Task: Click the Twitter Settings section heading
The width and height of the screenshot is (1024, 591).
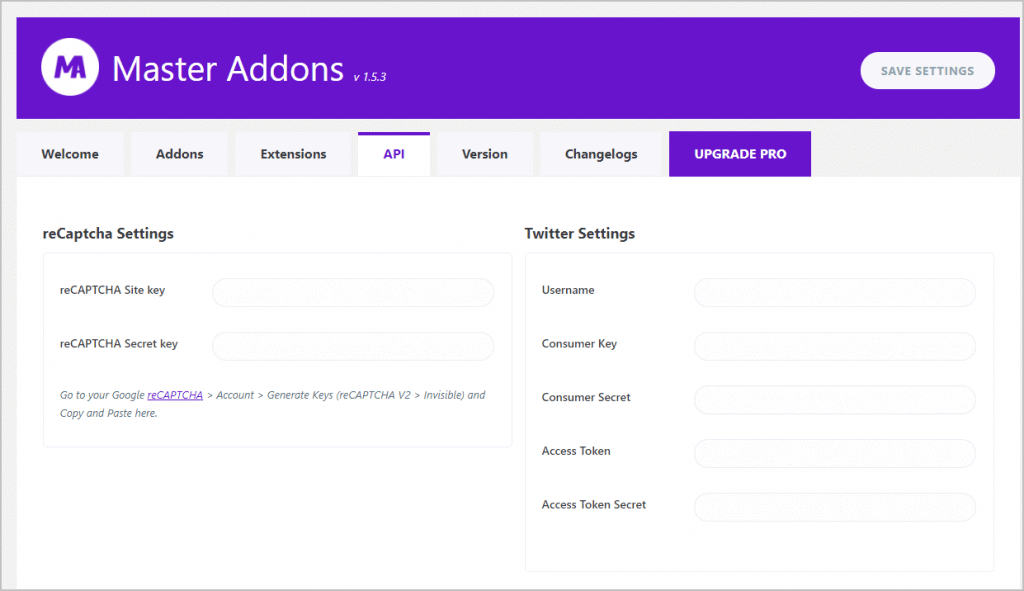Action: tap(580, 234)
